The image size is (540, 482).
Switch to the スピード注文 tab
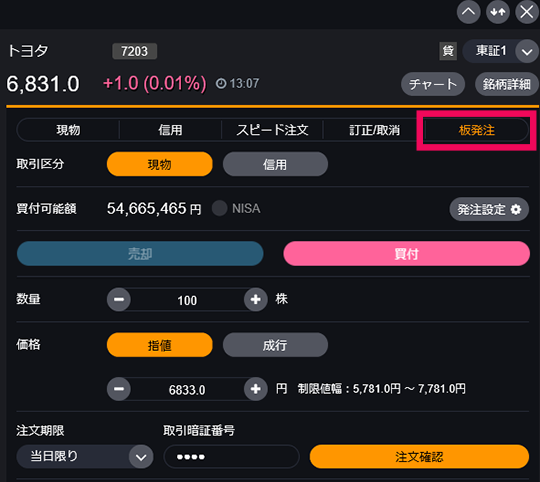272,130
